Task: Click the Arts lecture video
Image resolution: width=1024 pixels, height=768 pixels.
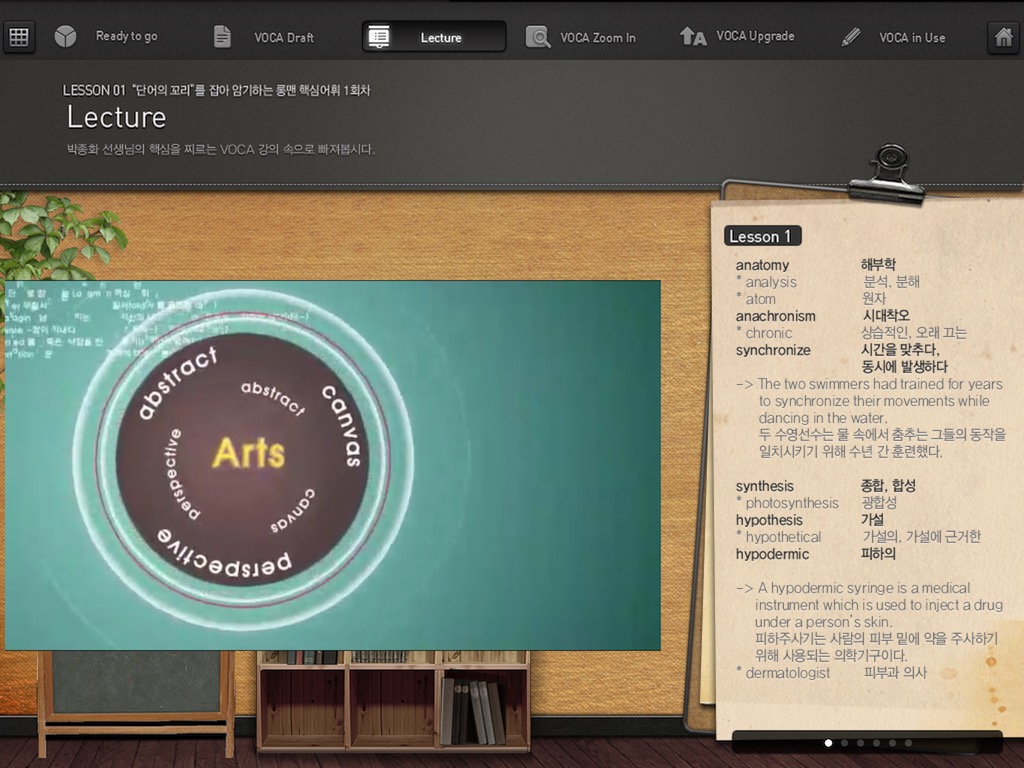Action: coord(333,466)
